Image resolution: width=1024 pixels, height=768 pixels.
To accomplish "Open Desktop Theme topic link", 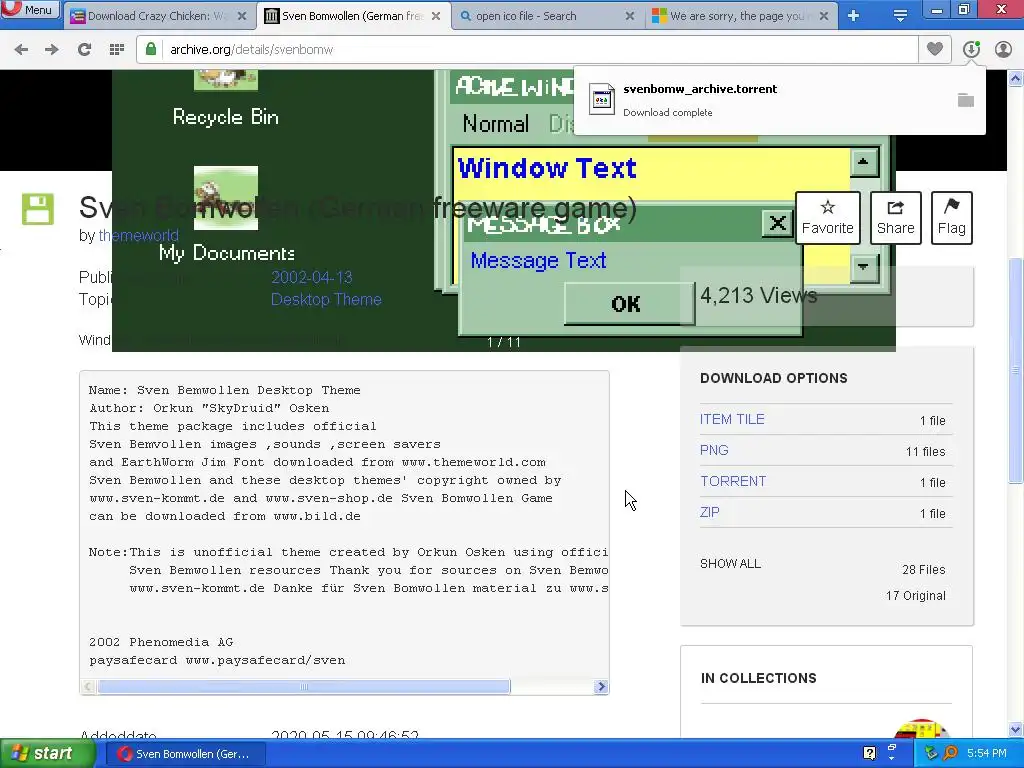I will (326, 299).
